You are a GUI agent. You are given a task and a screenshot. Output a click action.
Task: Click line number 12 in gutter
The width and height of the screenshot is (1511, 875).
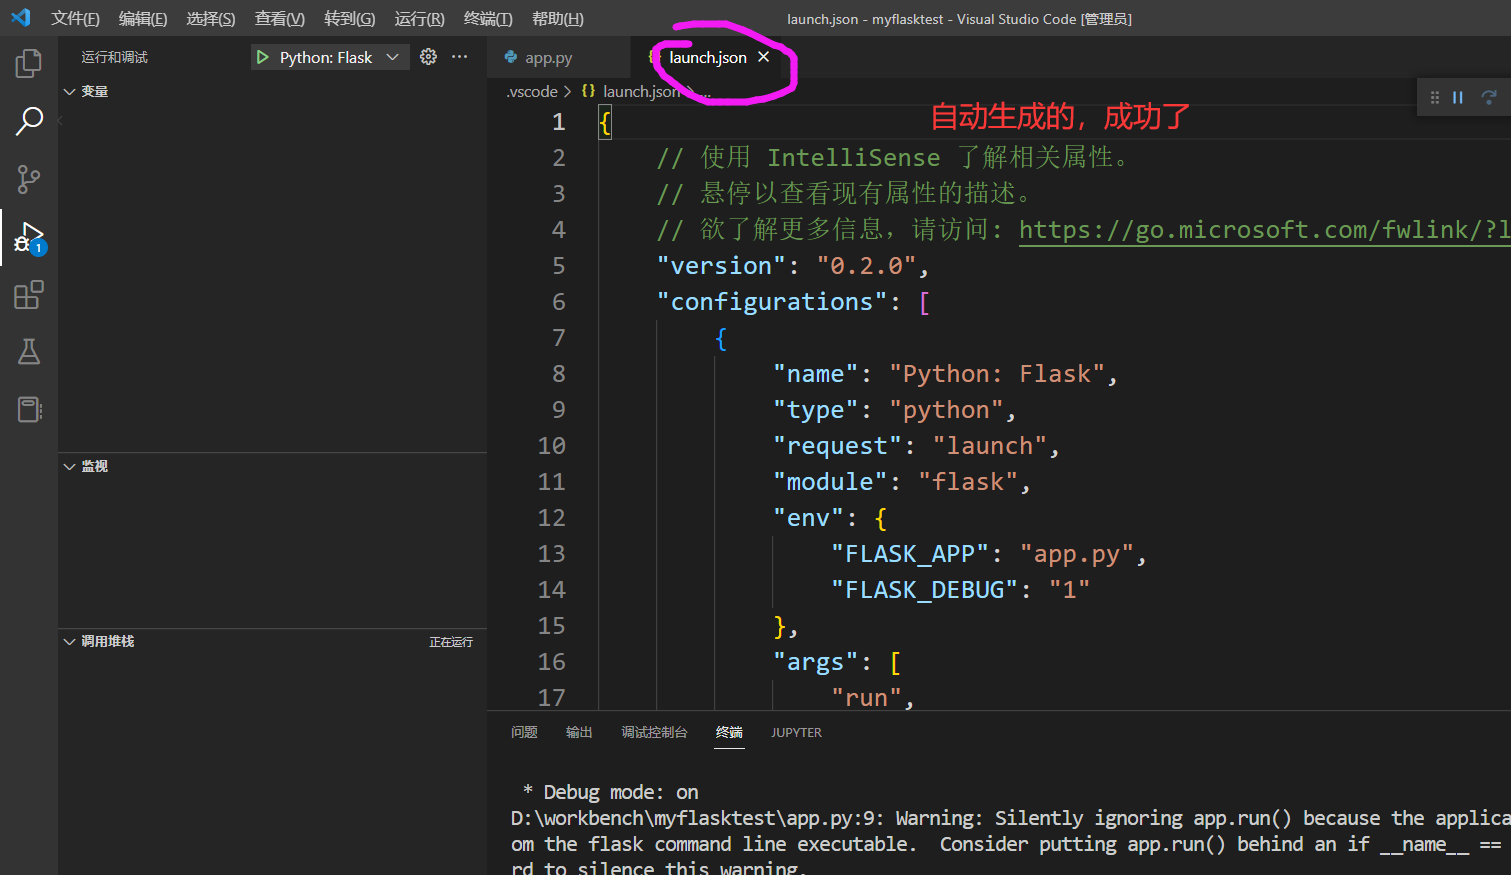click(x=551, y=517)
